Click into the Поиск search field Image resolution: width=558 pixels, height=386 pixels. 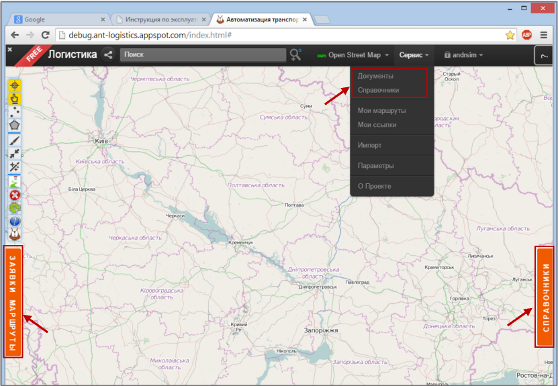point(203,55)
